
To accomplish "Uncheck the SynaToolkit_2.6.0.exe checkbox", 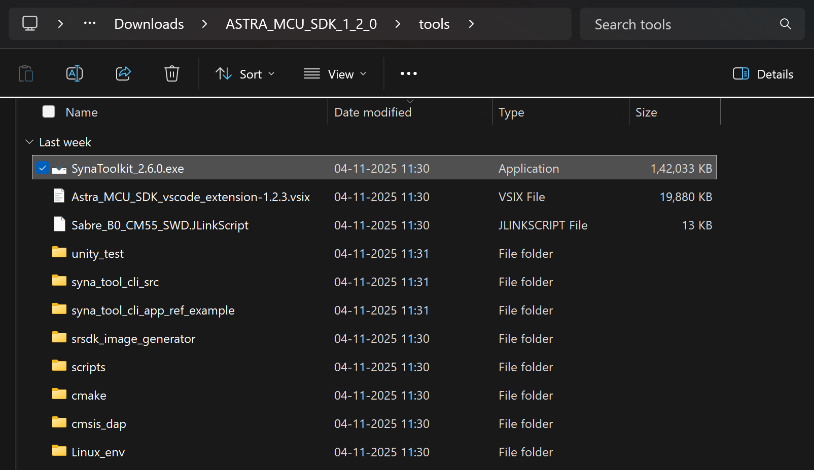I will 41,169.
